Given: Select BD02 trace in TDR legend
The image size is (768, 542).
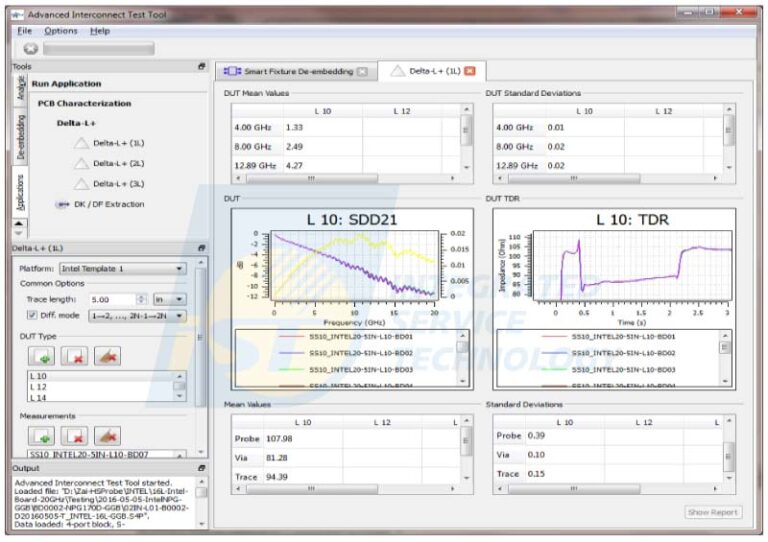Looking at the screenshot, I should pos(609,353).
